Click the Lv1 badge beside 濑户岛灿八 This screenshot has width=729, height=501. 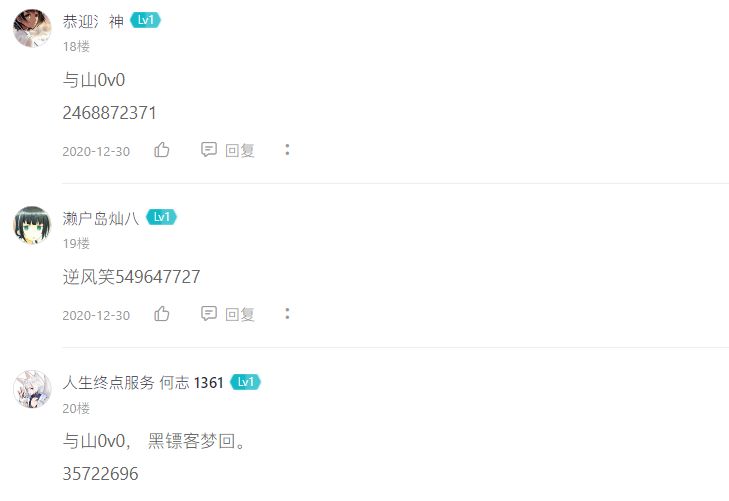[x=161, y=217]
